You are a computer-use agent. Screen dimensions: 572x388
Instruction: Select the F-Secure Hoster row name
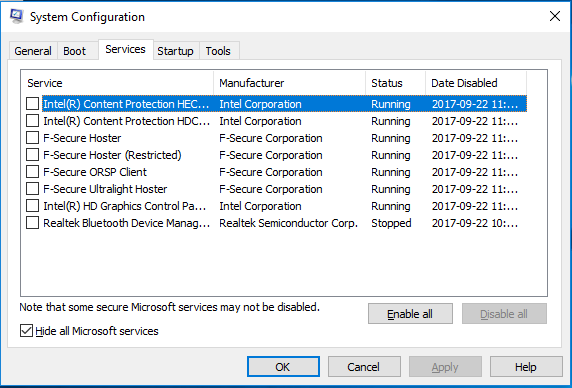click(82, 138)
